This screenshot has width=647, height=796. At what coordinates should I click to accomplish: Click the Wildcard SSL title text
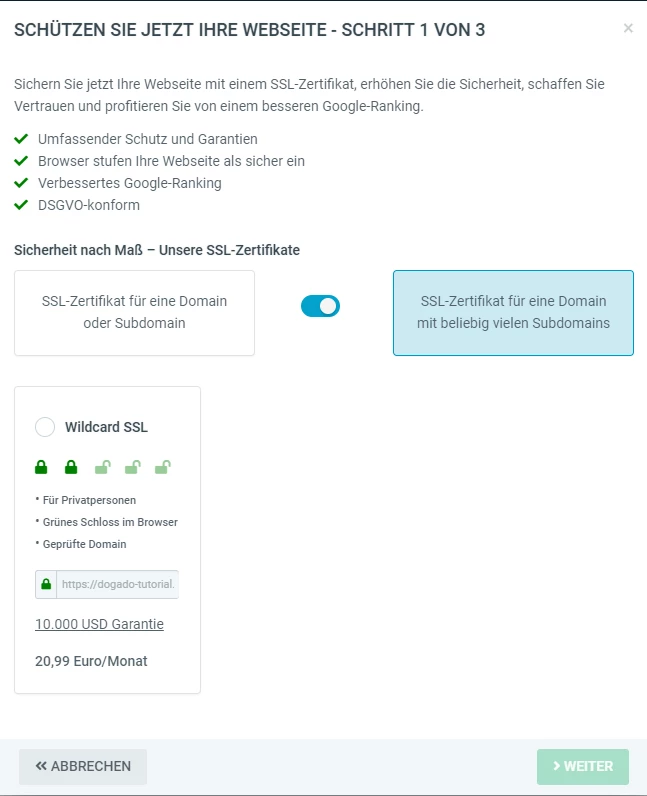coord(106,427)
